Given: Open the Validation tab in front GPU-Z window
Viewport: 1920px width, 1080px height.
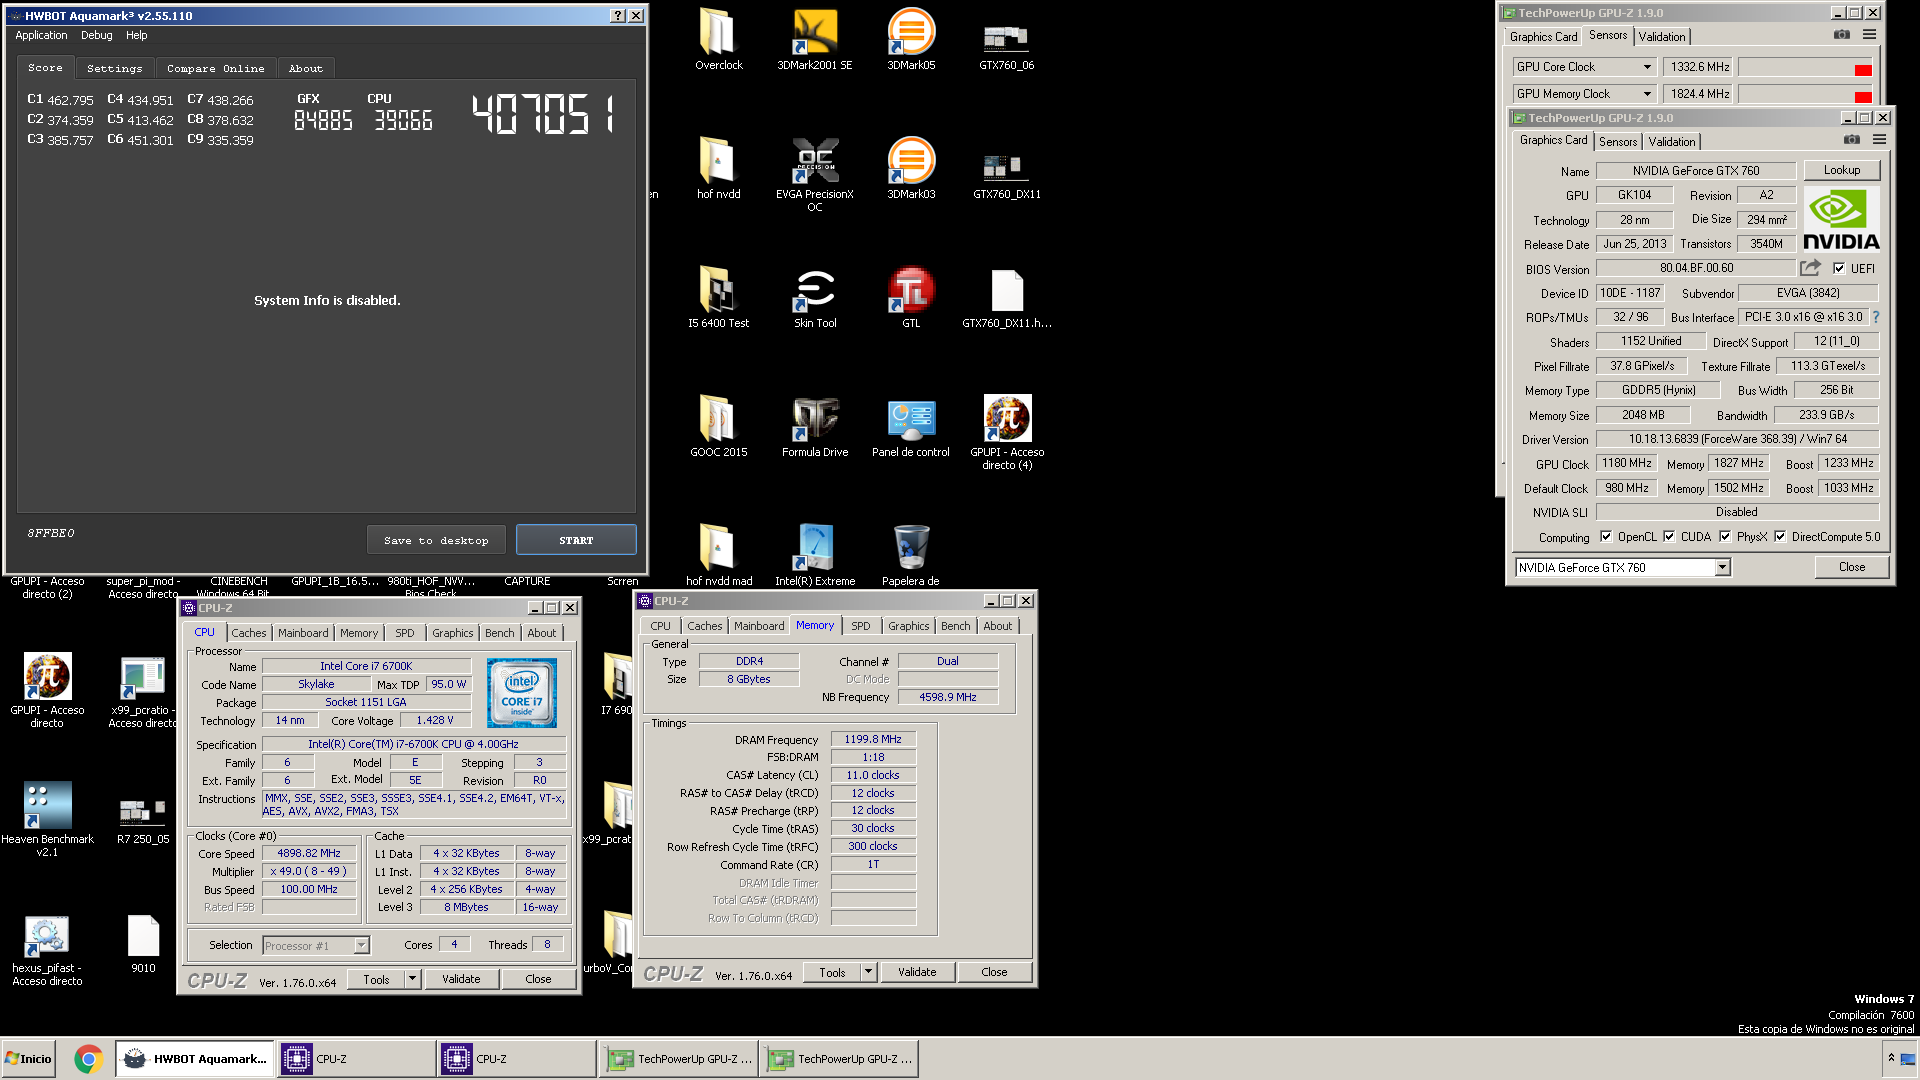Looking at the screenshot, I should [x=1672, y=142].
